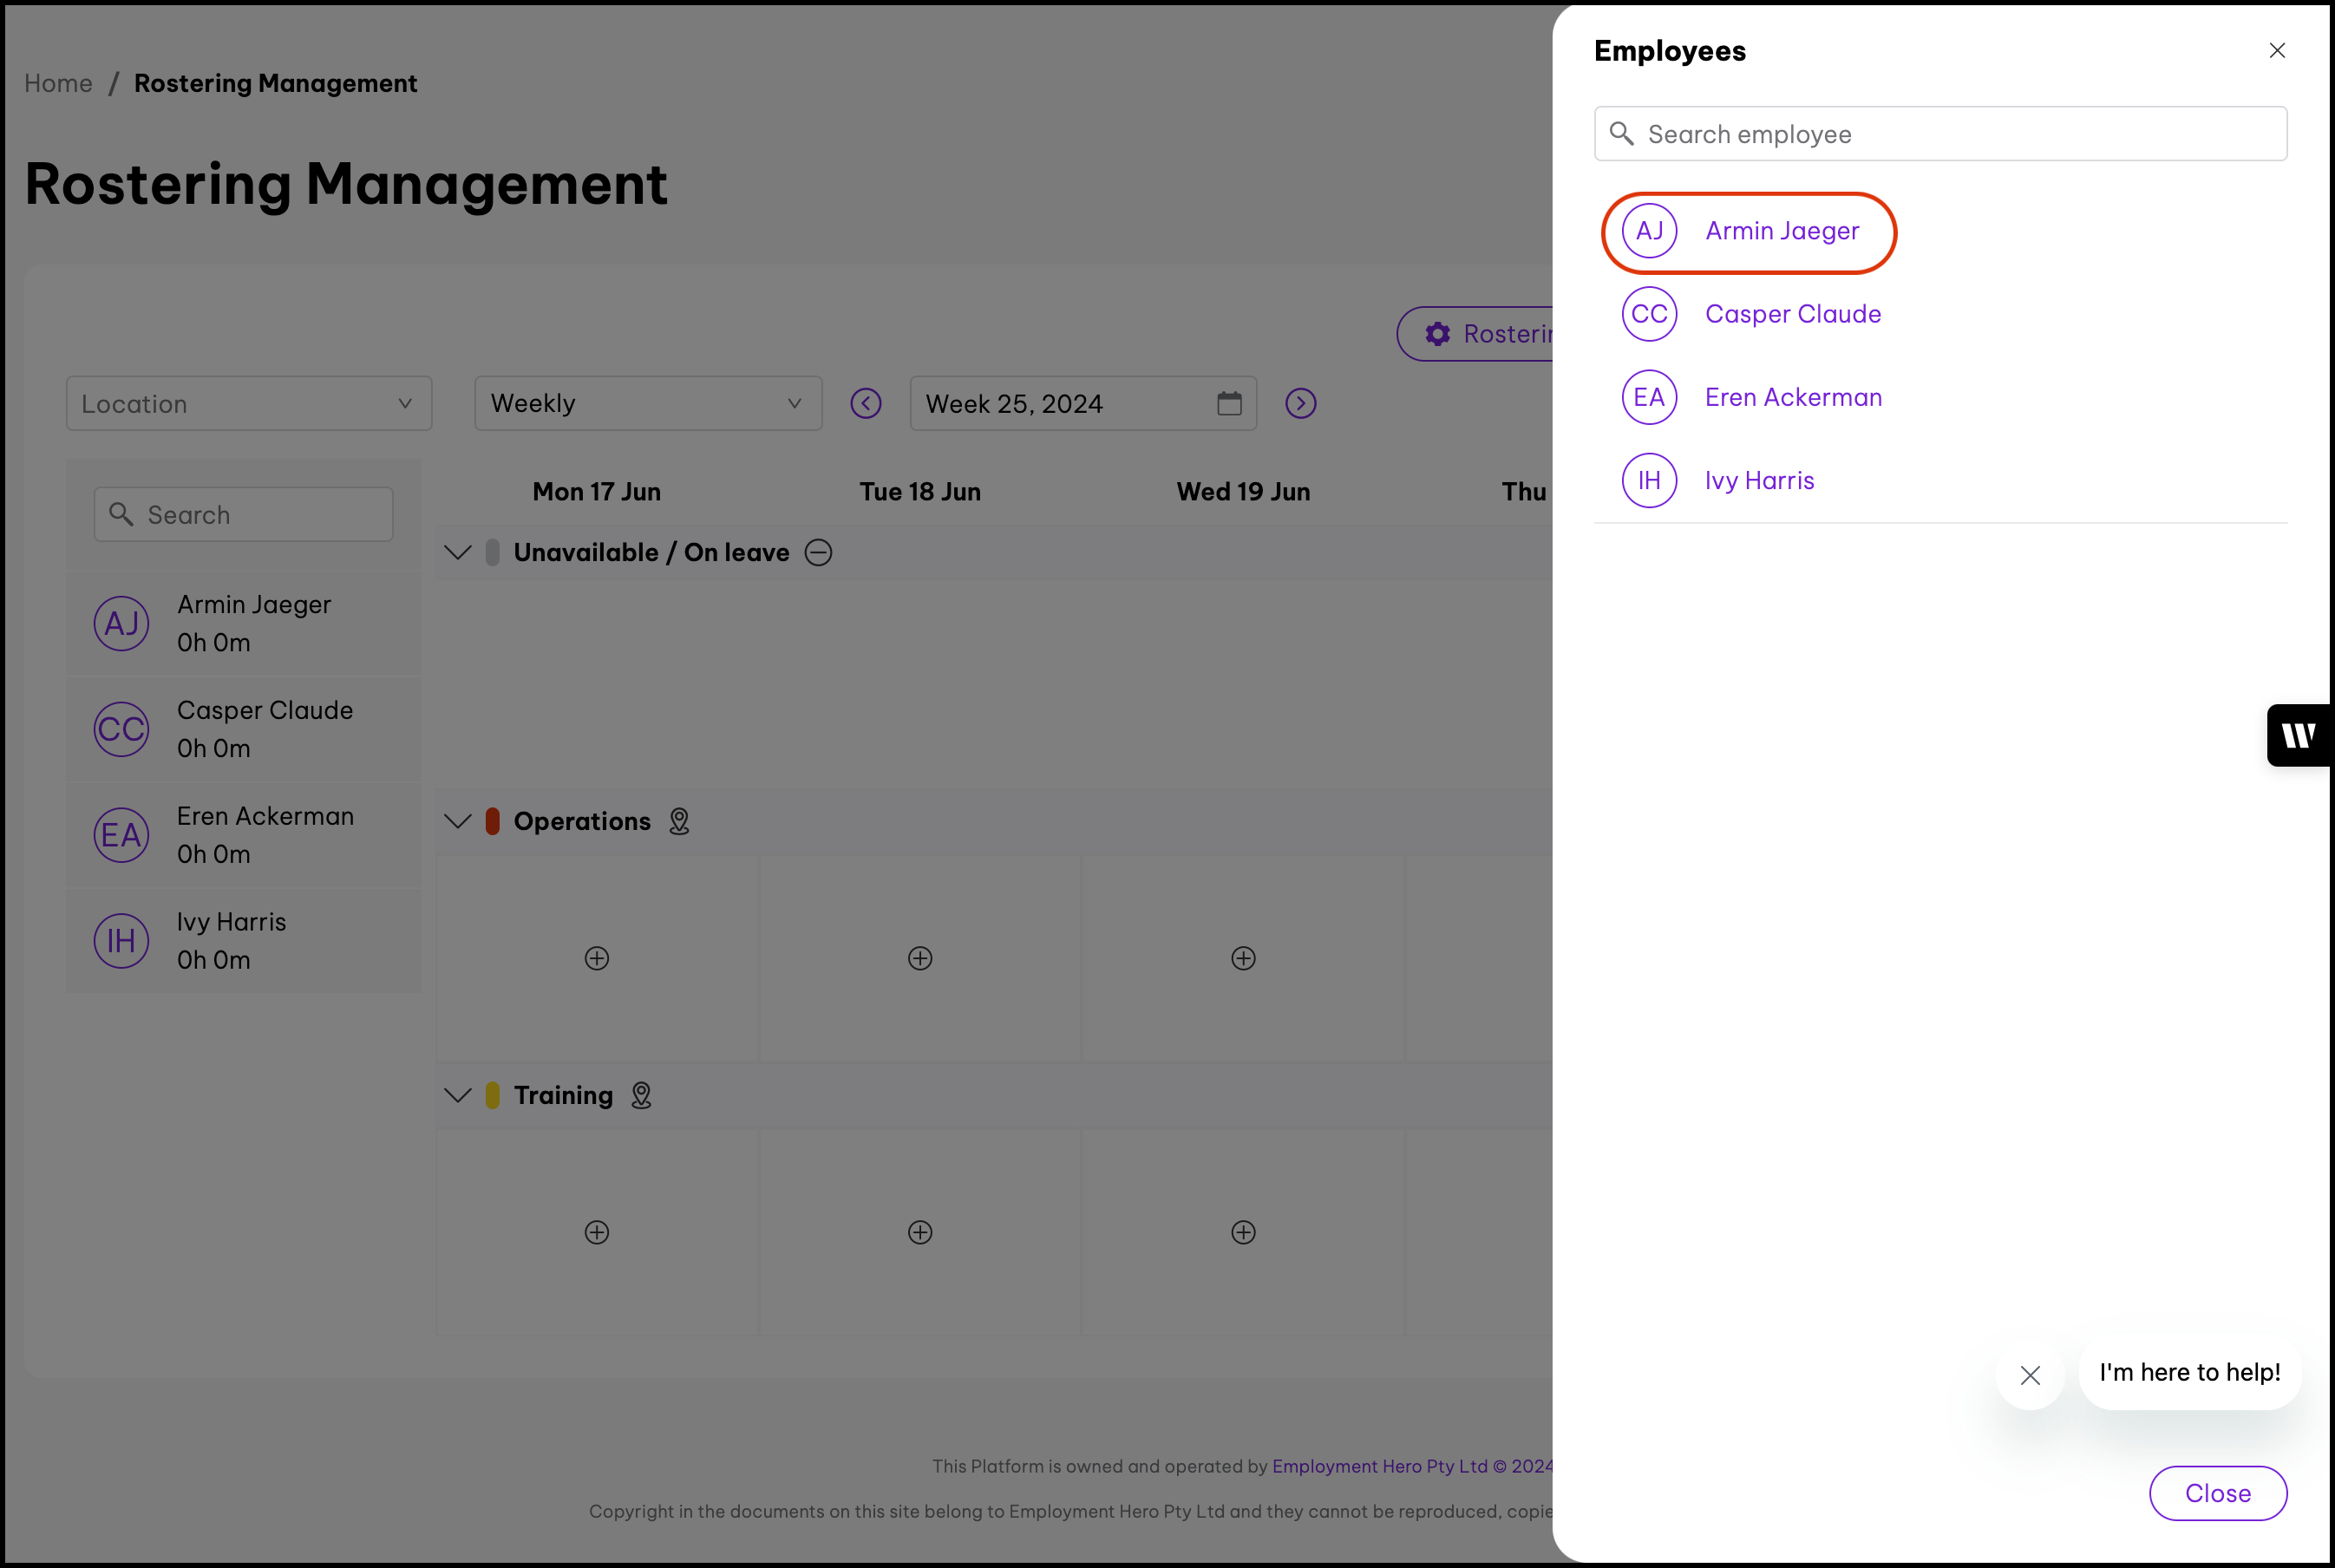Collapse Unavailable / On leave section
This screenshot has width=2335, height=1568.
[x=458, y=552]
